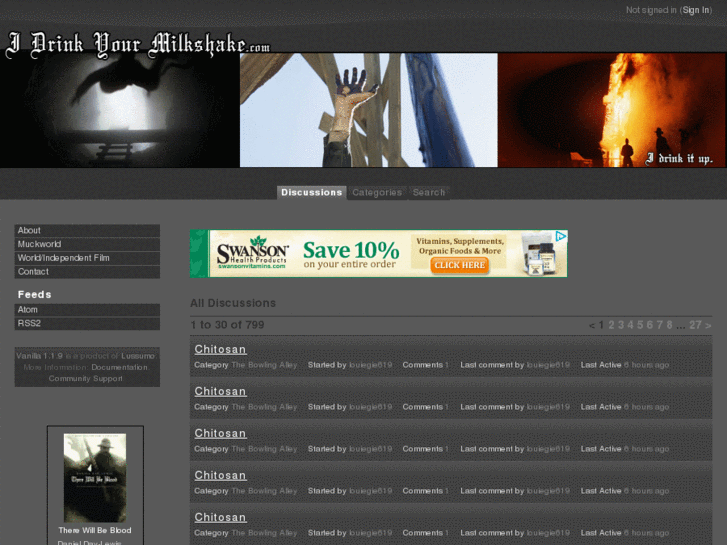Screen dimensions: 727x545
Task: Go to page 6 of discussions
Action: coord(650,325)
